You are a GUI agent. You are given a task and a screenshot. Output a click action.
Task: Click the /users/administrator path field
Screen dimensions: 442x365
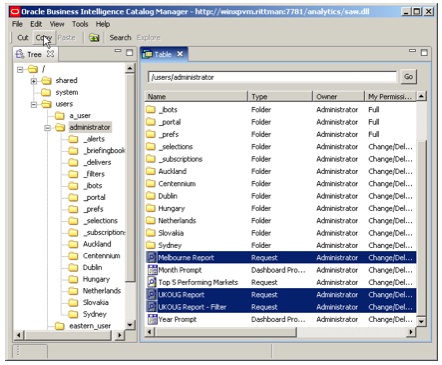[272, 77]
